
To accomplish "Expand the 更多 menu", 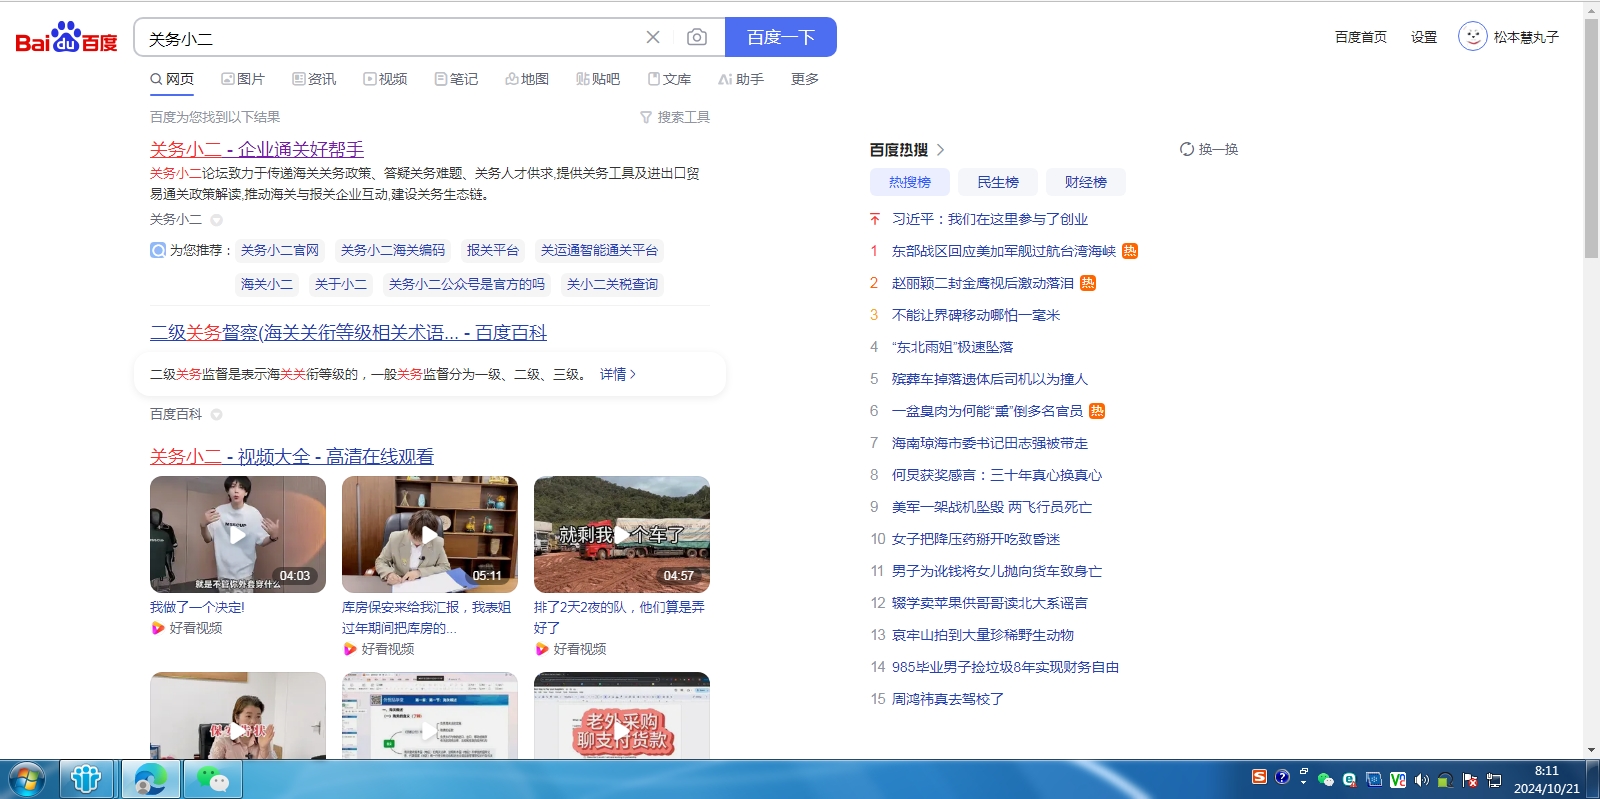I will tap(805, 79).
